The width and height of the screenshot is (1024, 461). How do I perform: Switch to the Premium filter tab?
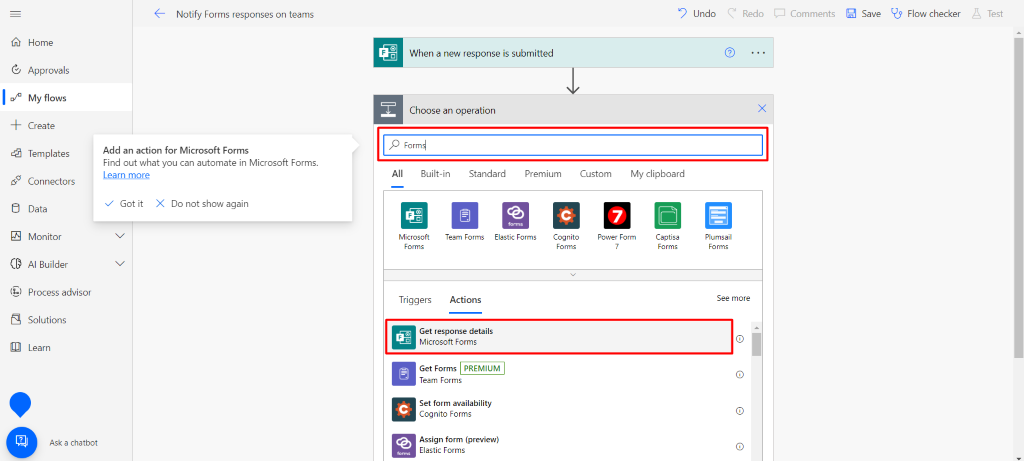(543, 174)
